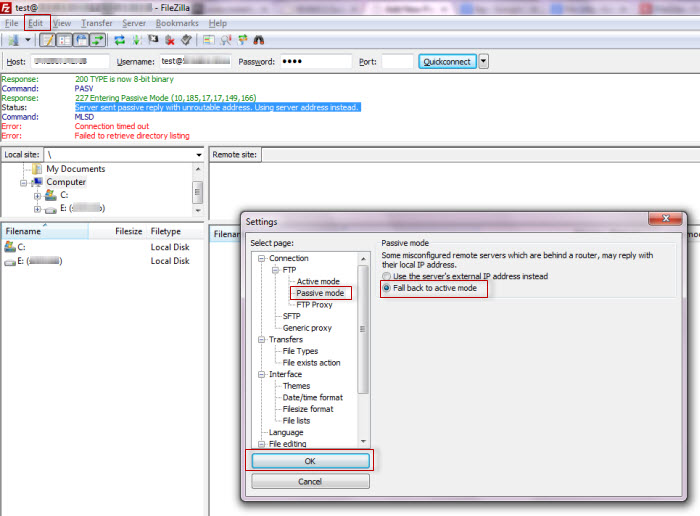Select Active mode settings page
Screen dimensions: 700x516
point(318,282)
